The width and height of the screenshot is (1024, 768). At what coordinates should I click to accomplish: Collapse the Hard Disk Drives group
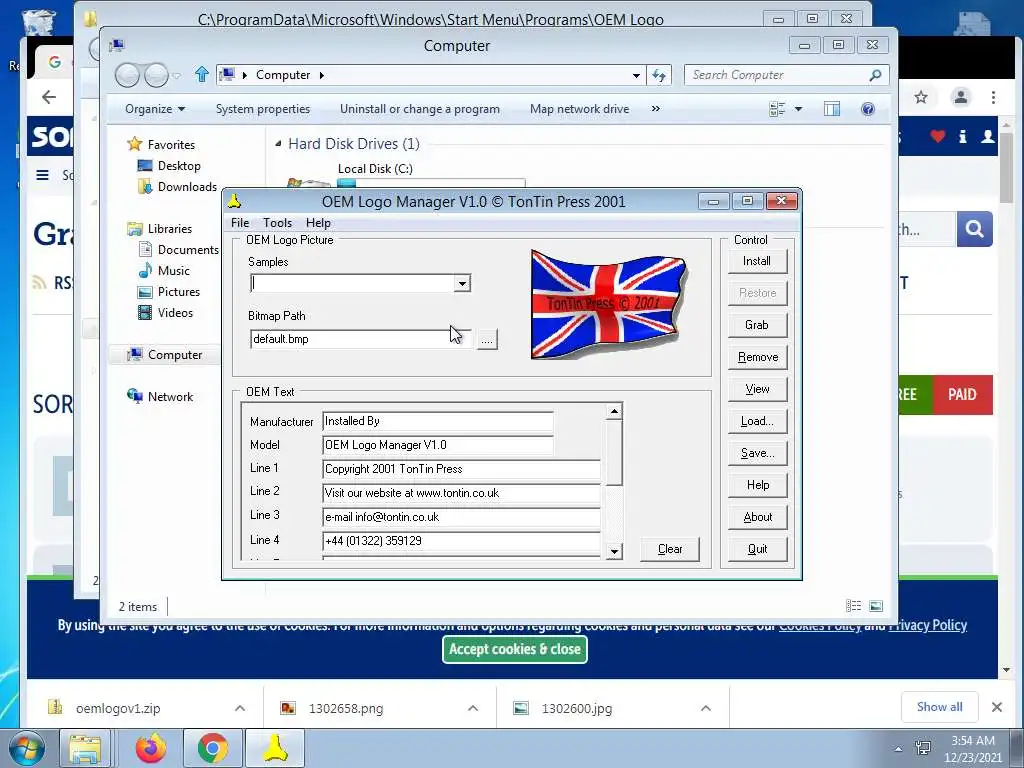(278, 144)
